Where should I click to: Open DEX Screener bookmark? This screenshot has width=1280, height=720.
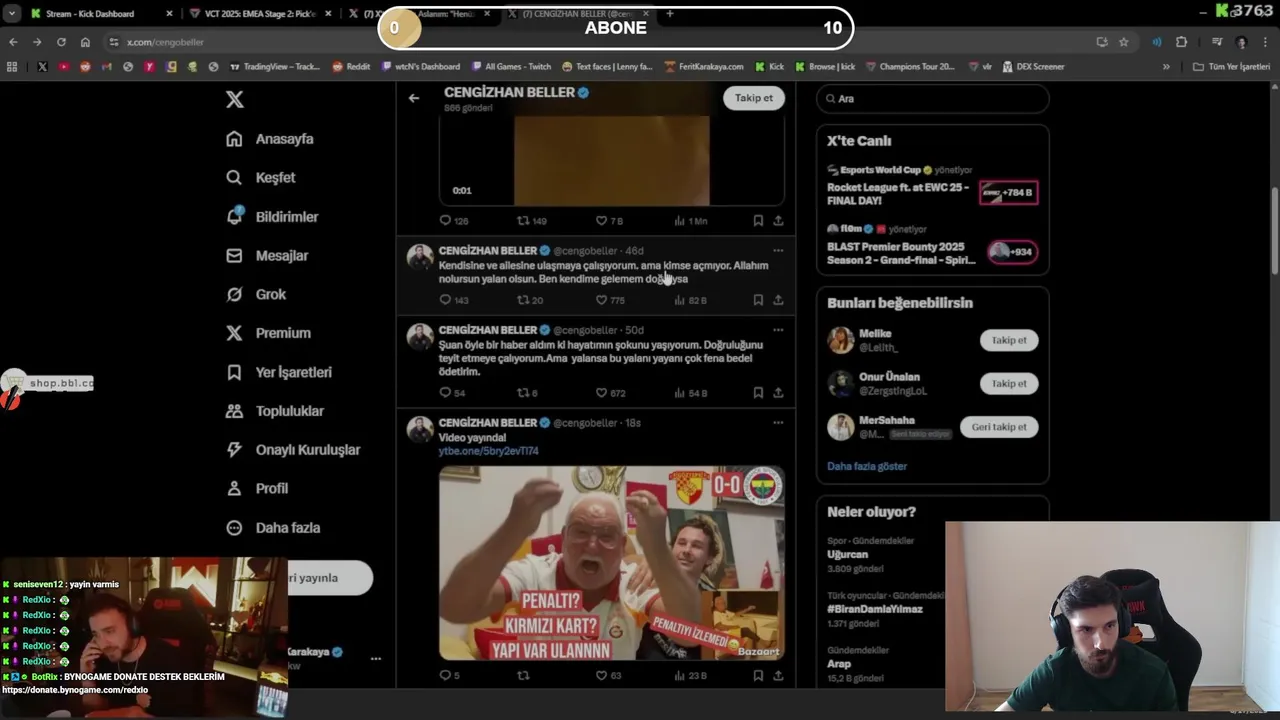tap(1033, 67)
